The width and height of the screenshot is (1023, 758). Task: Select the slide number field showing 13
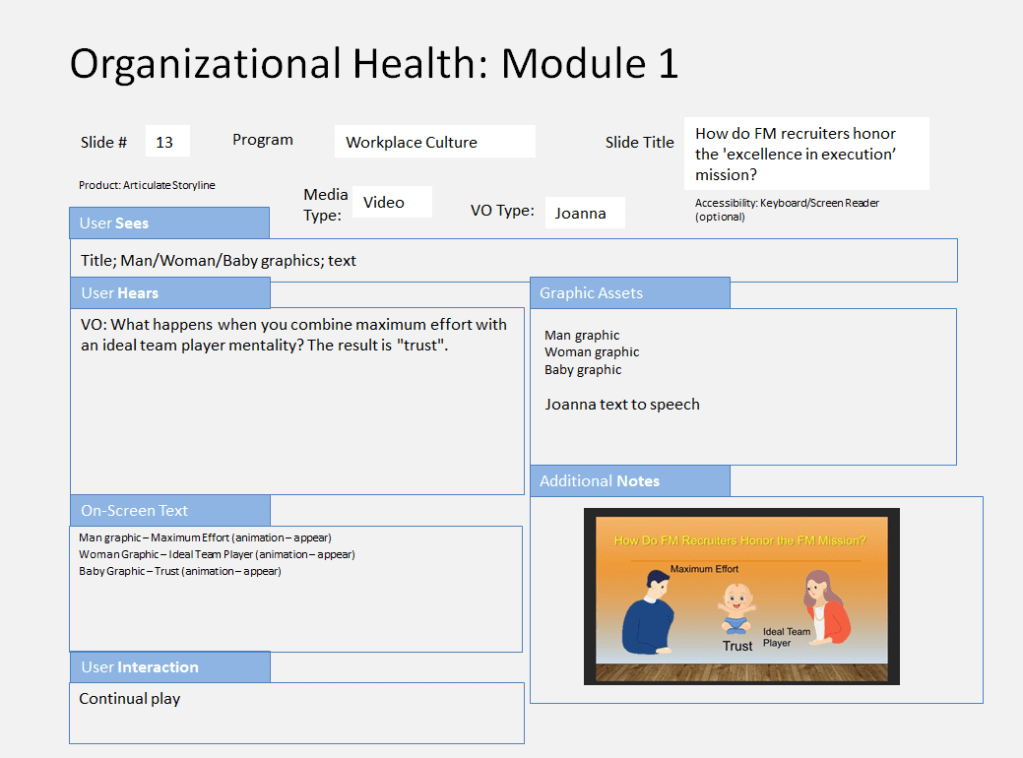click(167, 142)
